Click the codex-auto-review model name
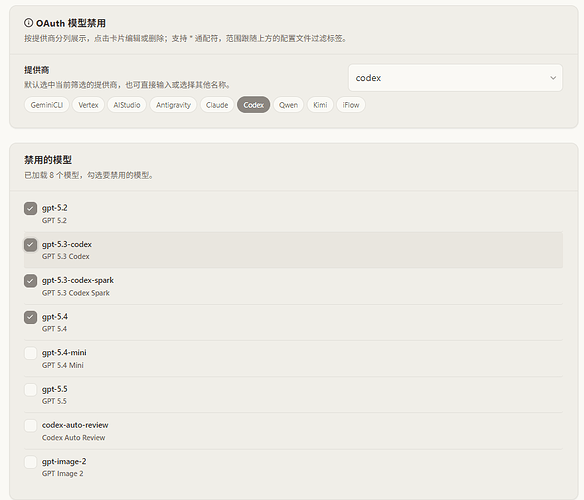 (x=75, y=425)
